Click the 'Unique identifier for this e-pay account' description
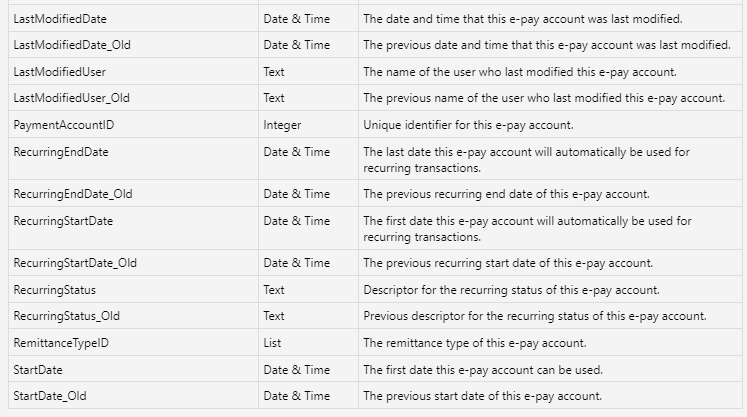 pos(467,125)
